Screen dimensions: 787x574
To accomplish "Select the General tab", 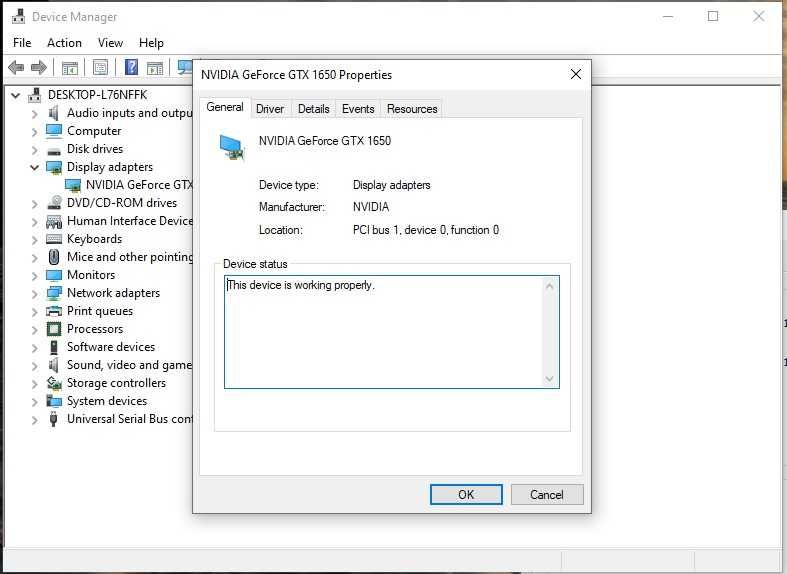I will pos(225,107).
